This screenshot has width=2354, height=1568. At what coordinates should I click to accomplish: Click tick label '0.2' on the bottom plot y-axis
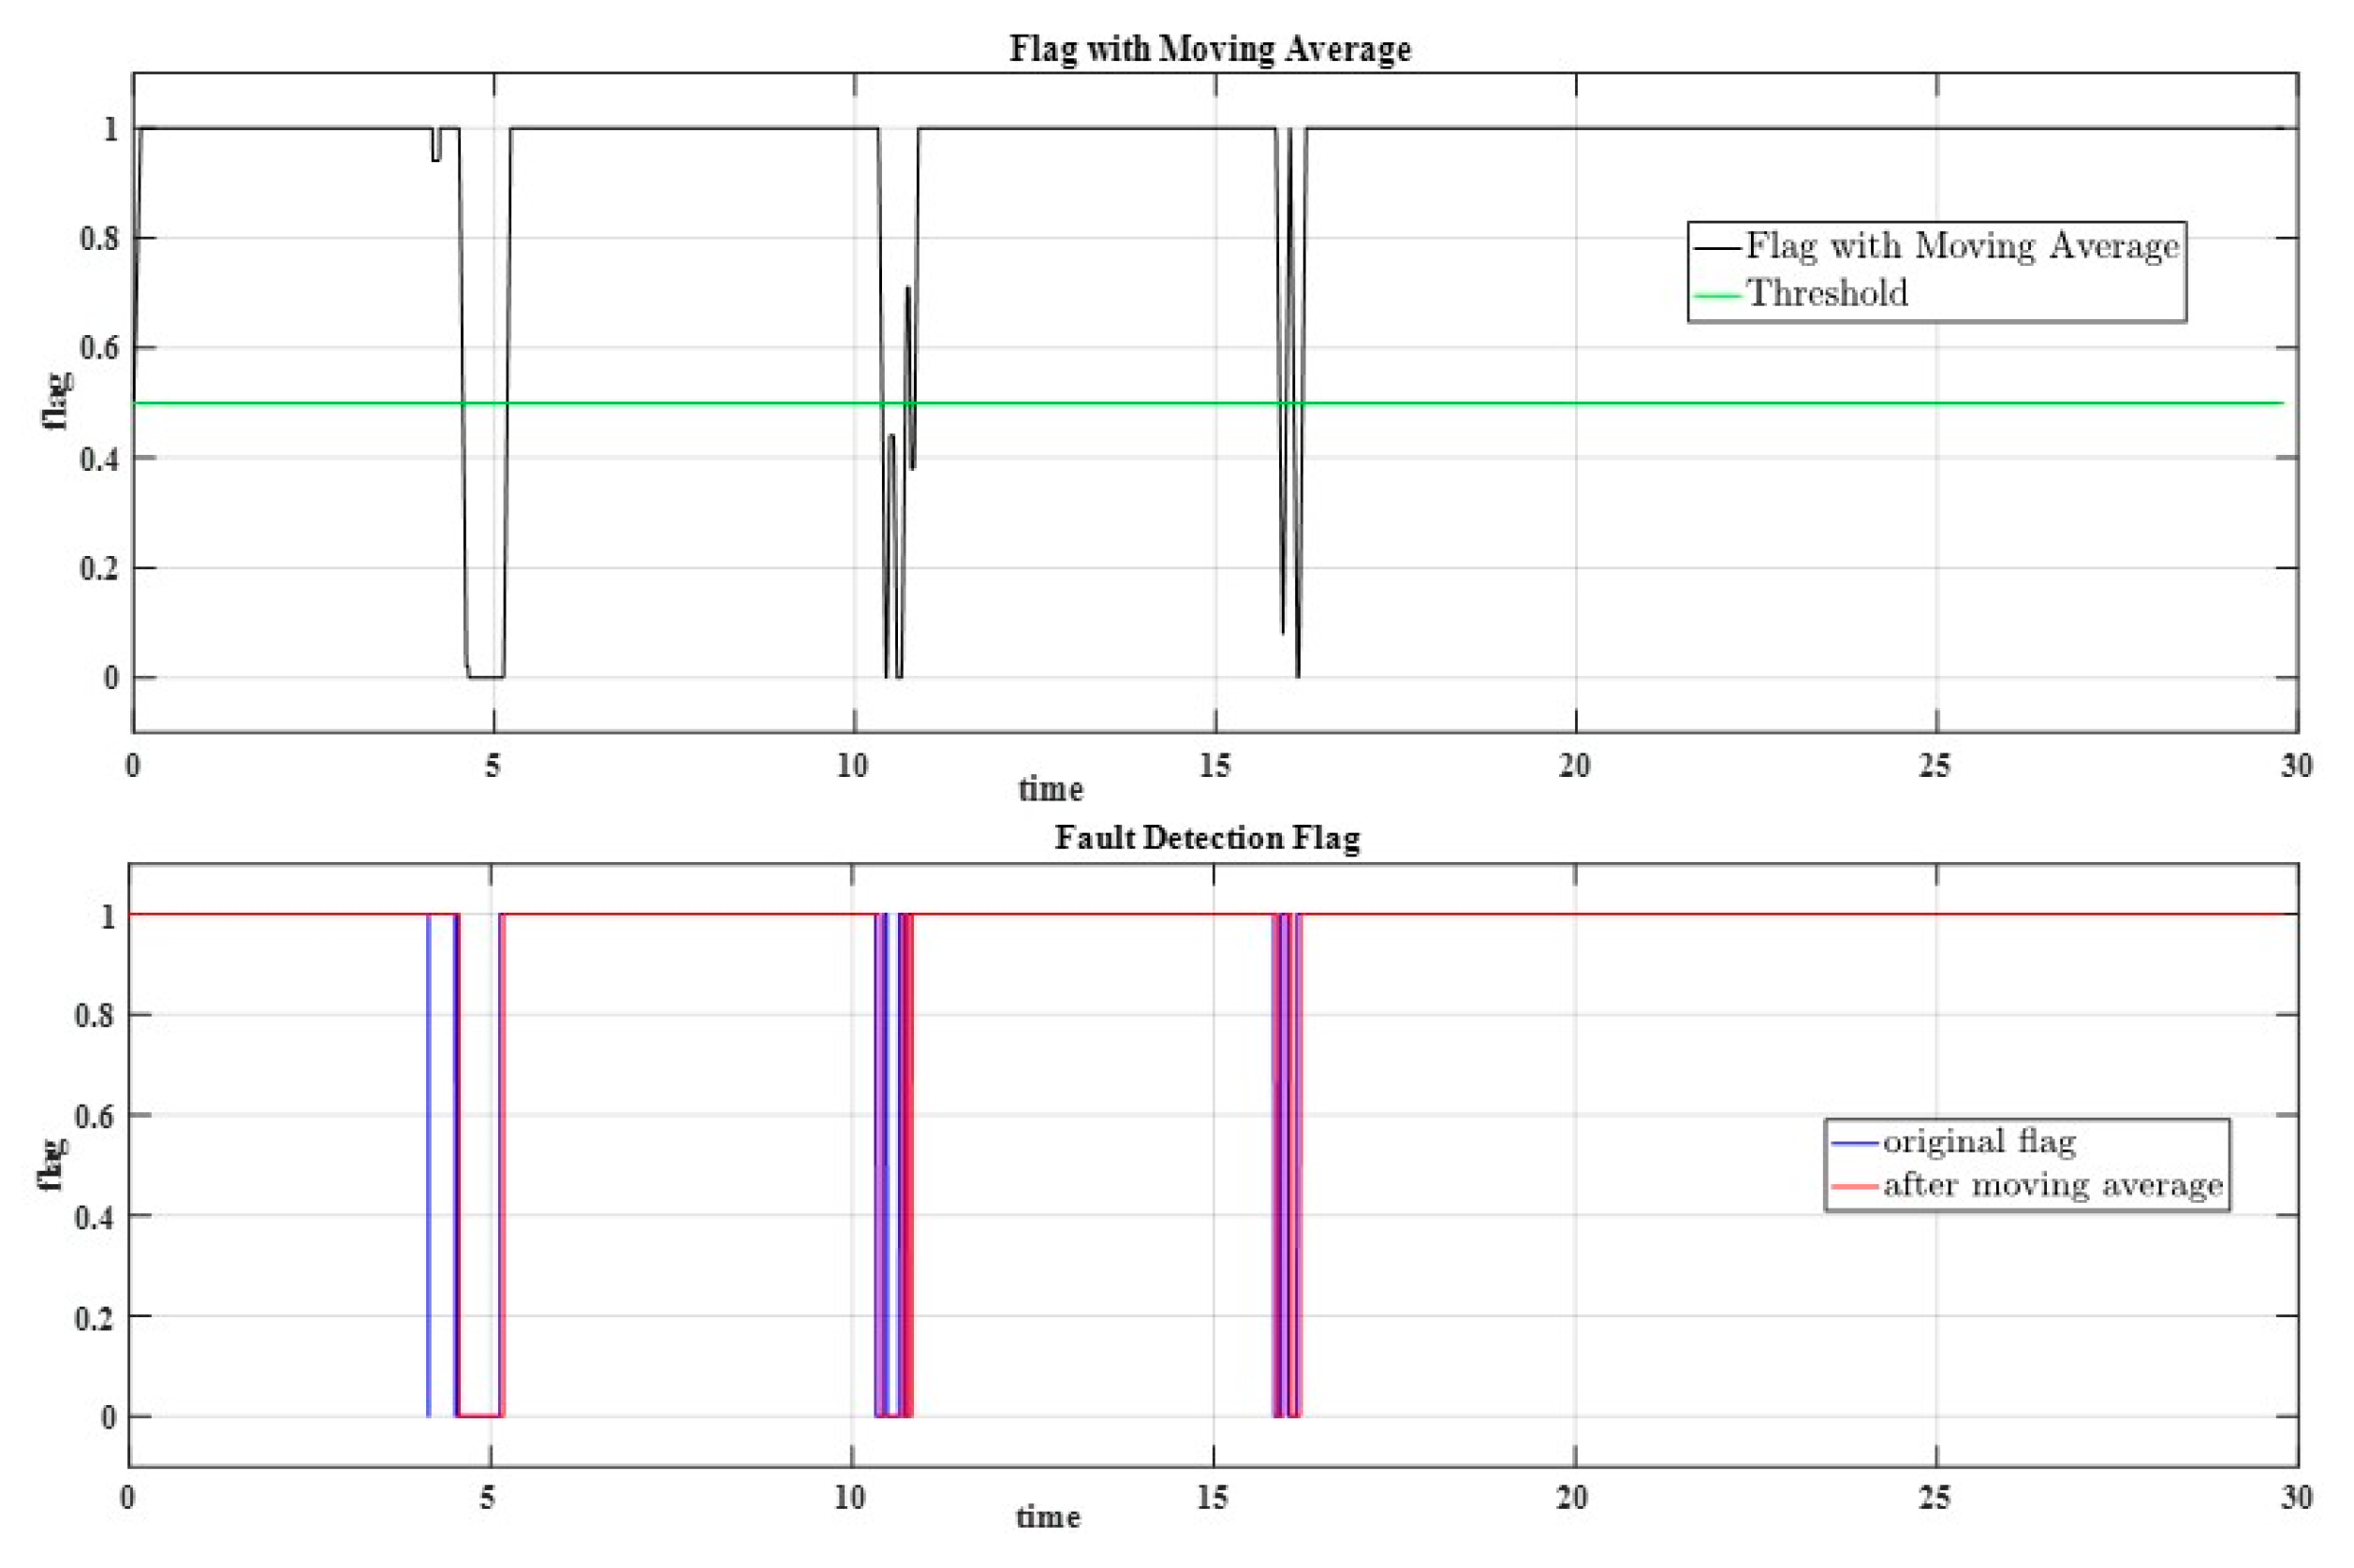click(x=95, y=1318)
